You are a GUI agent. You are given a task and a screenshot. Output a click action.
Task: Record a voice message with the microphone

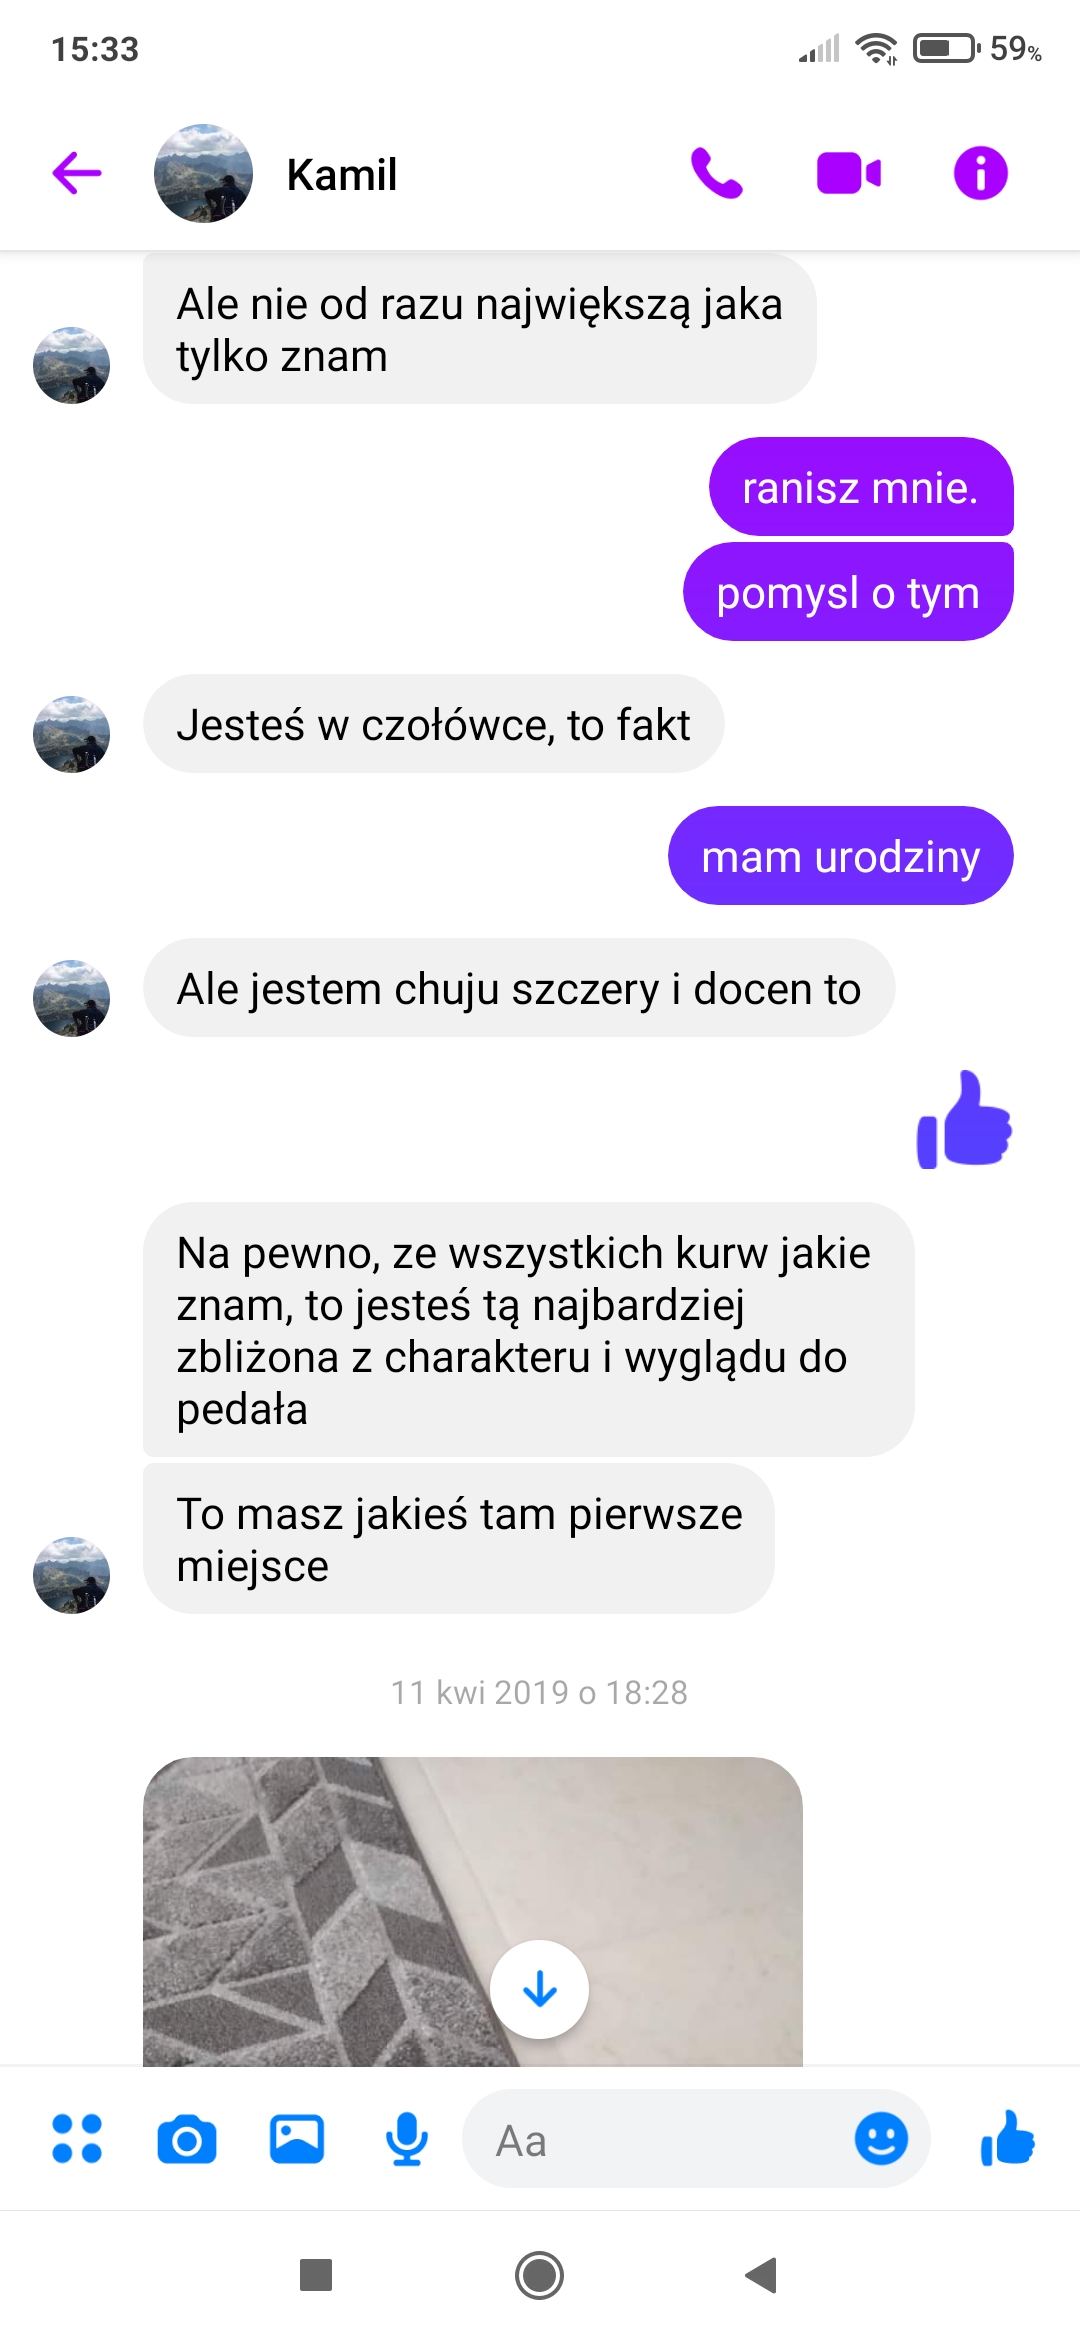[x=407, y=2139]
